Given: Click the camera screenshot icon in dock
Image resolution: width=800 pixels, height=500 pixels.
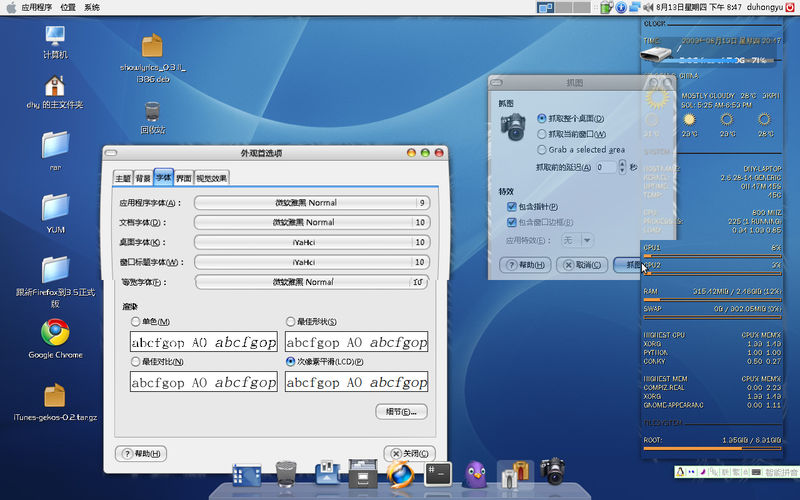Looking at the screenshot, I should (552, 471).
